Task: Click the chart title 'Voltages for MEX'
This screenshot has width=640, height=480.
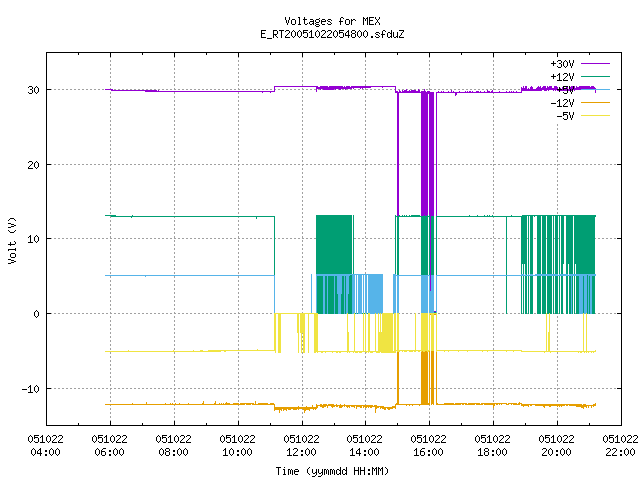Action: coord(332,21)
